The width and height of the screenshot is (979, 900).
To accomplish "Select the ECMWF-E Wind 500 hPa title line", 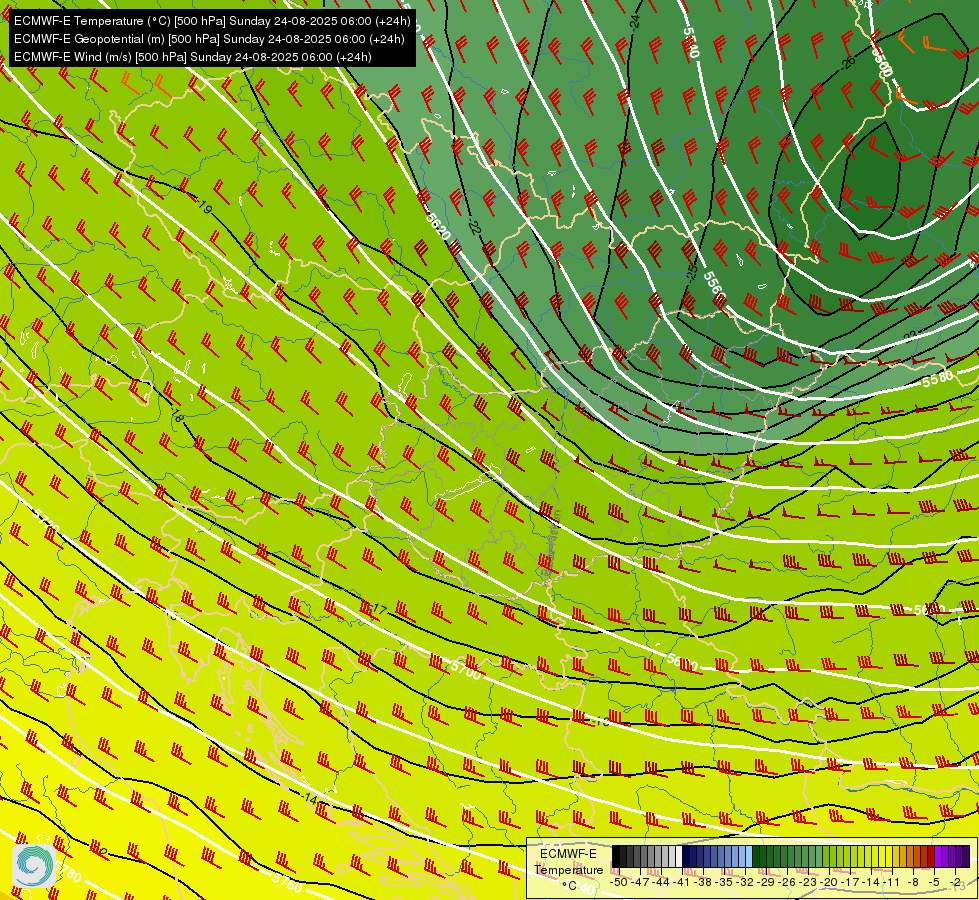I will click(193, 57).
